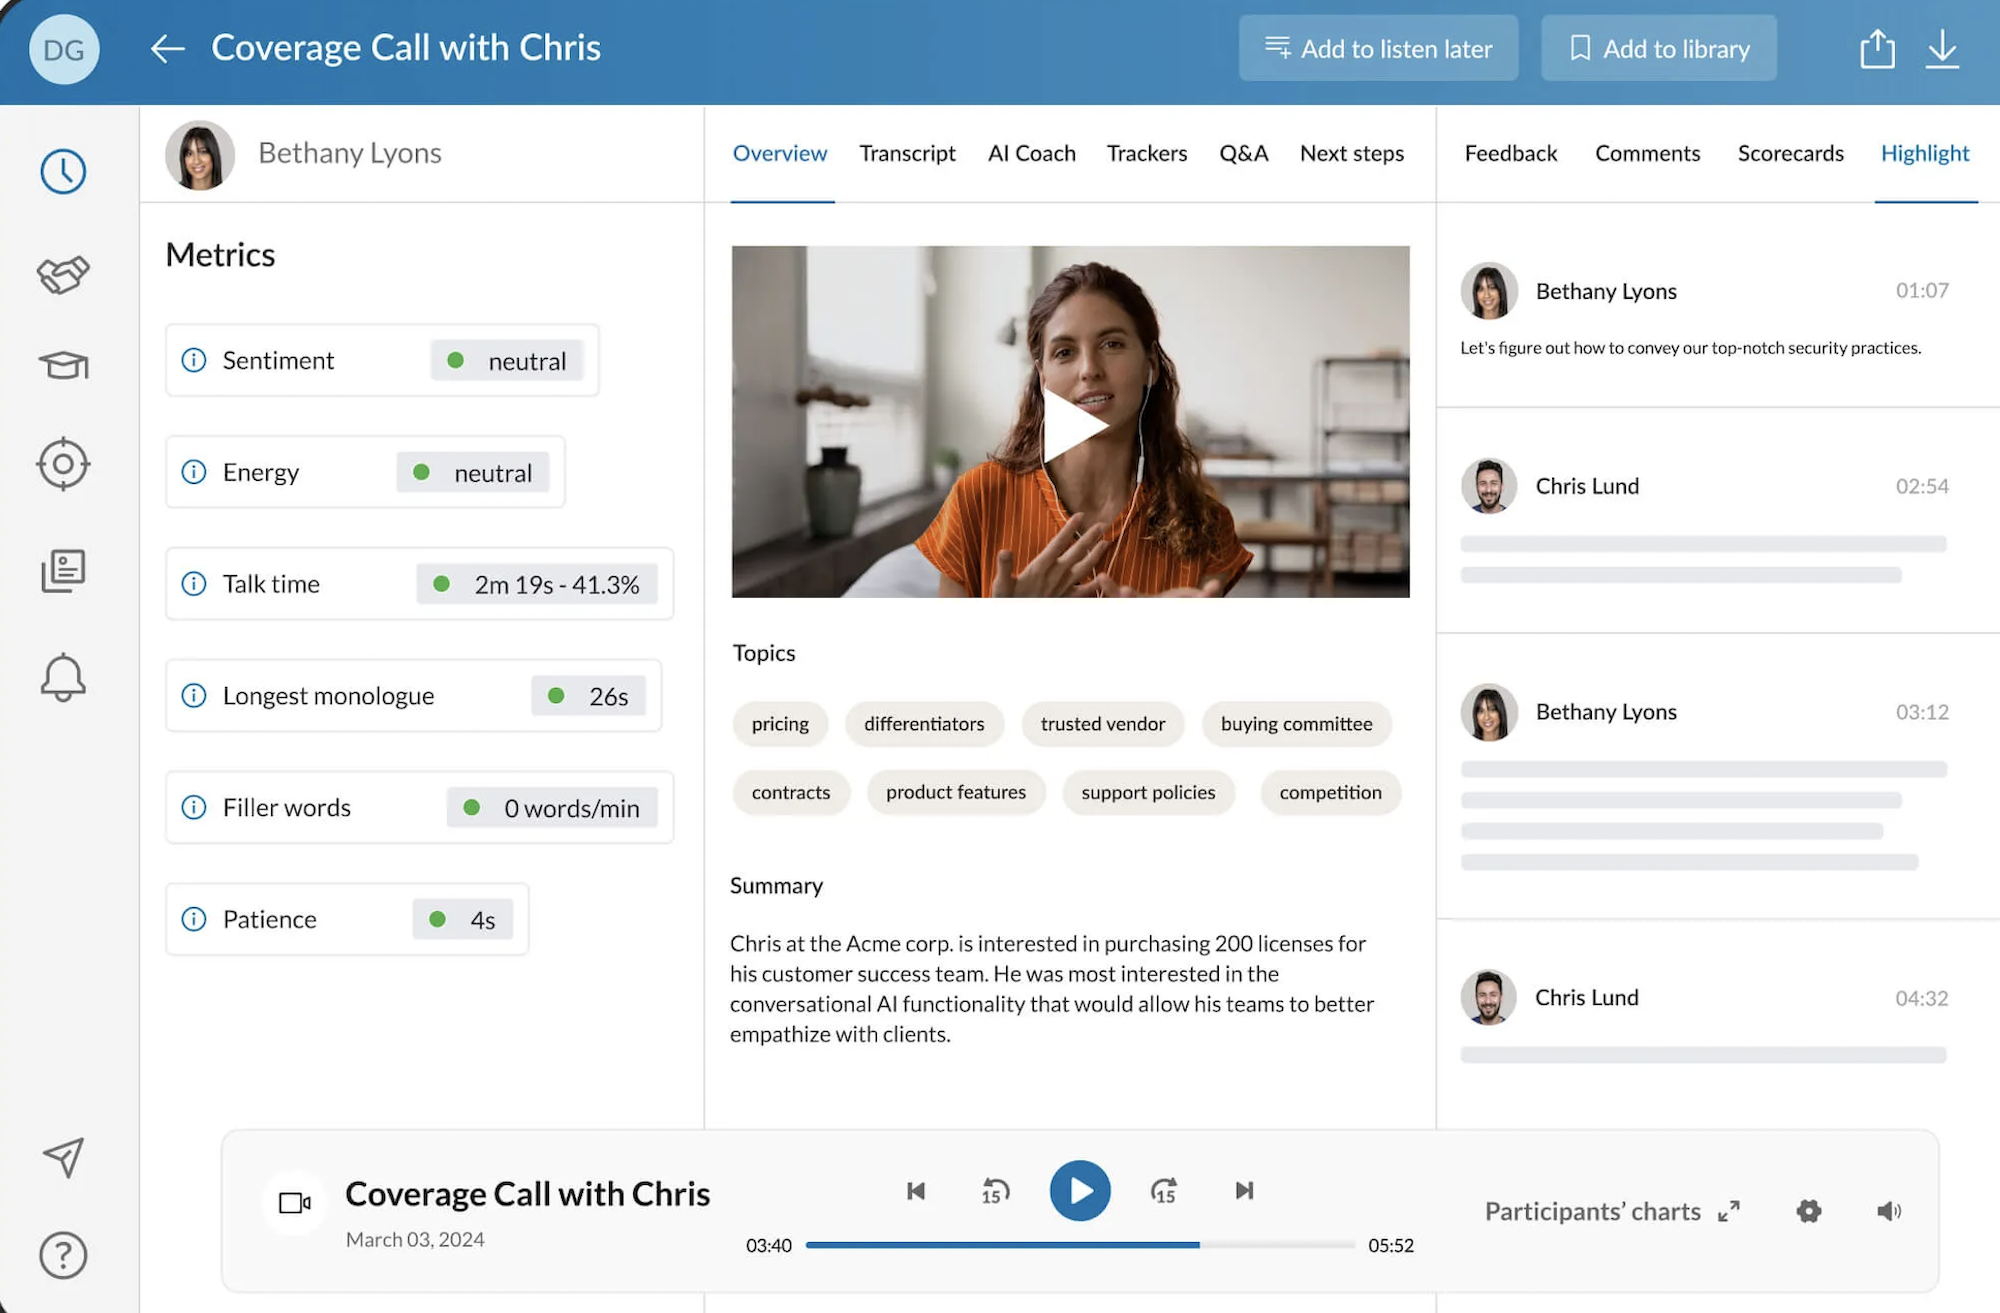Click Bethany Lyons profile photo in header
This screenshot has width=2000, height=1313.
[200, 155]
